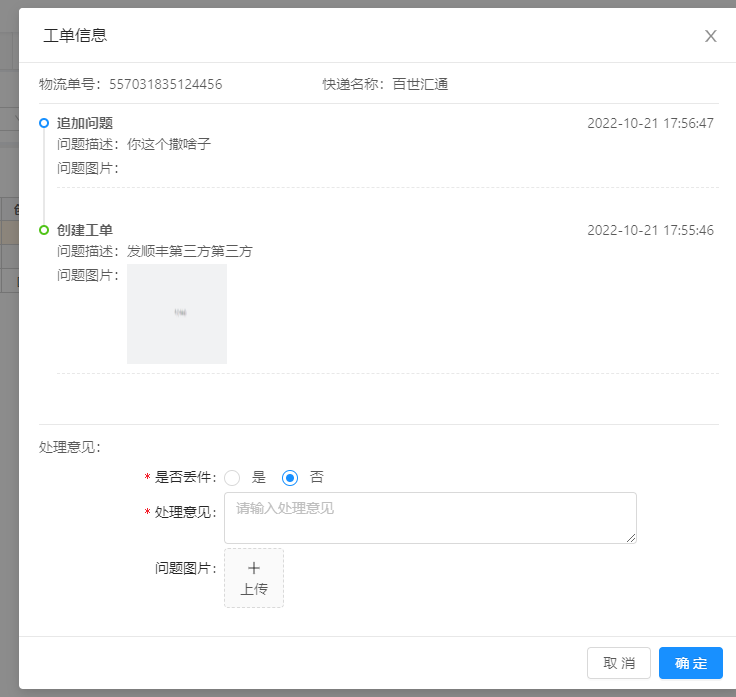The image size is (736, 697).
Task: Click the plus icon to upload image
Action: point(254,567)
